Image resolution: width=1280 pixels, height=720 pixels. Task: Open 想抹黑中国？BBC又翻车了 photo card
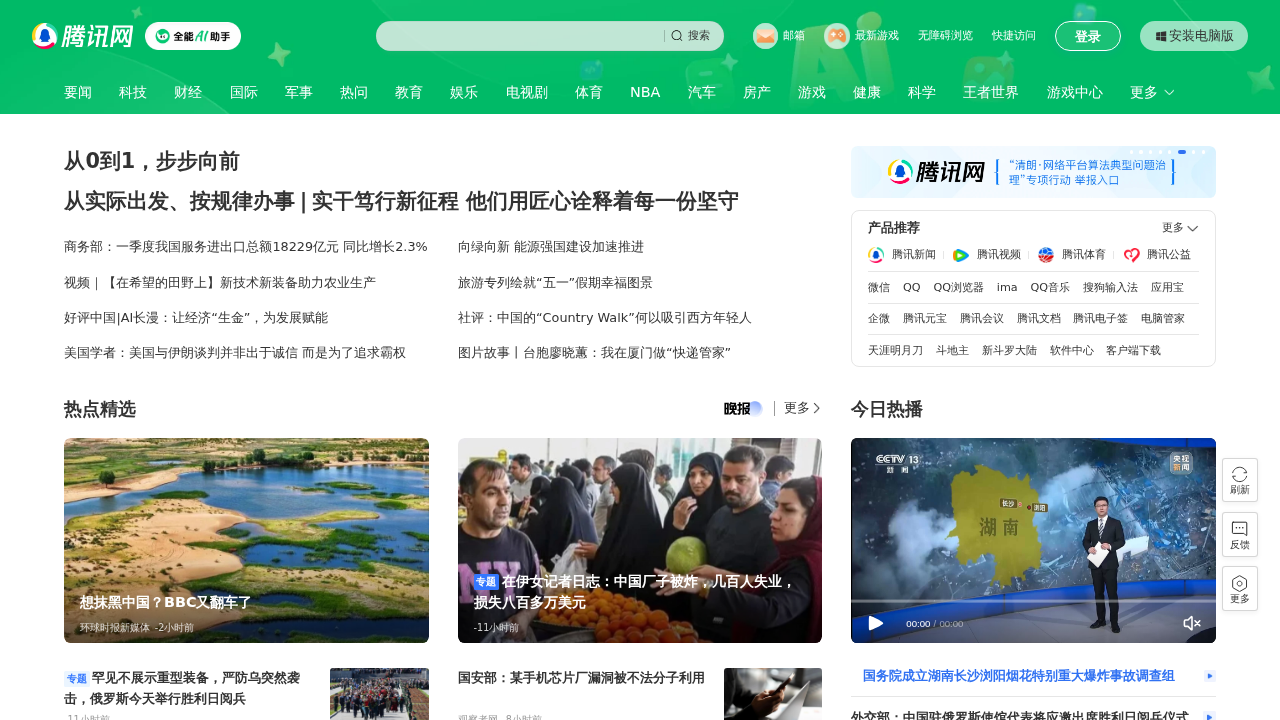pyautogui.click(x=246, y=540)
